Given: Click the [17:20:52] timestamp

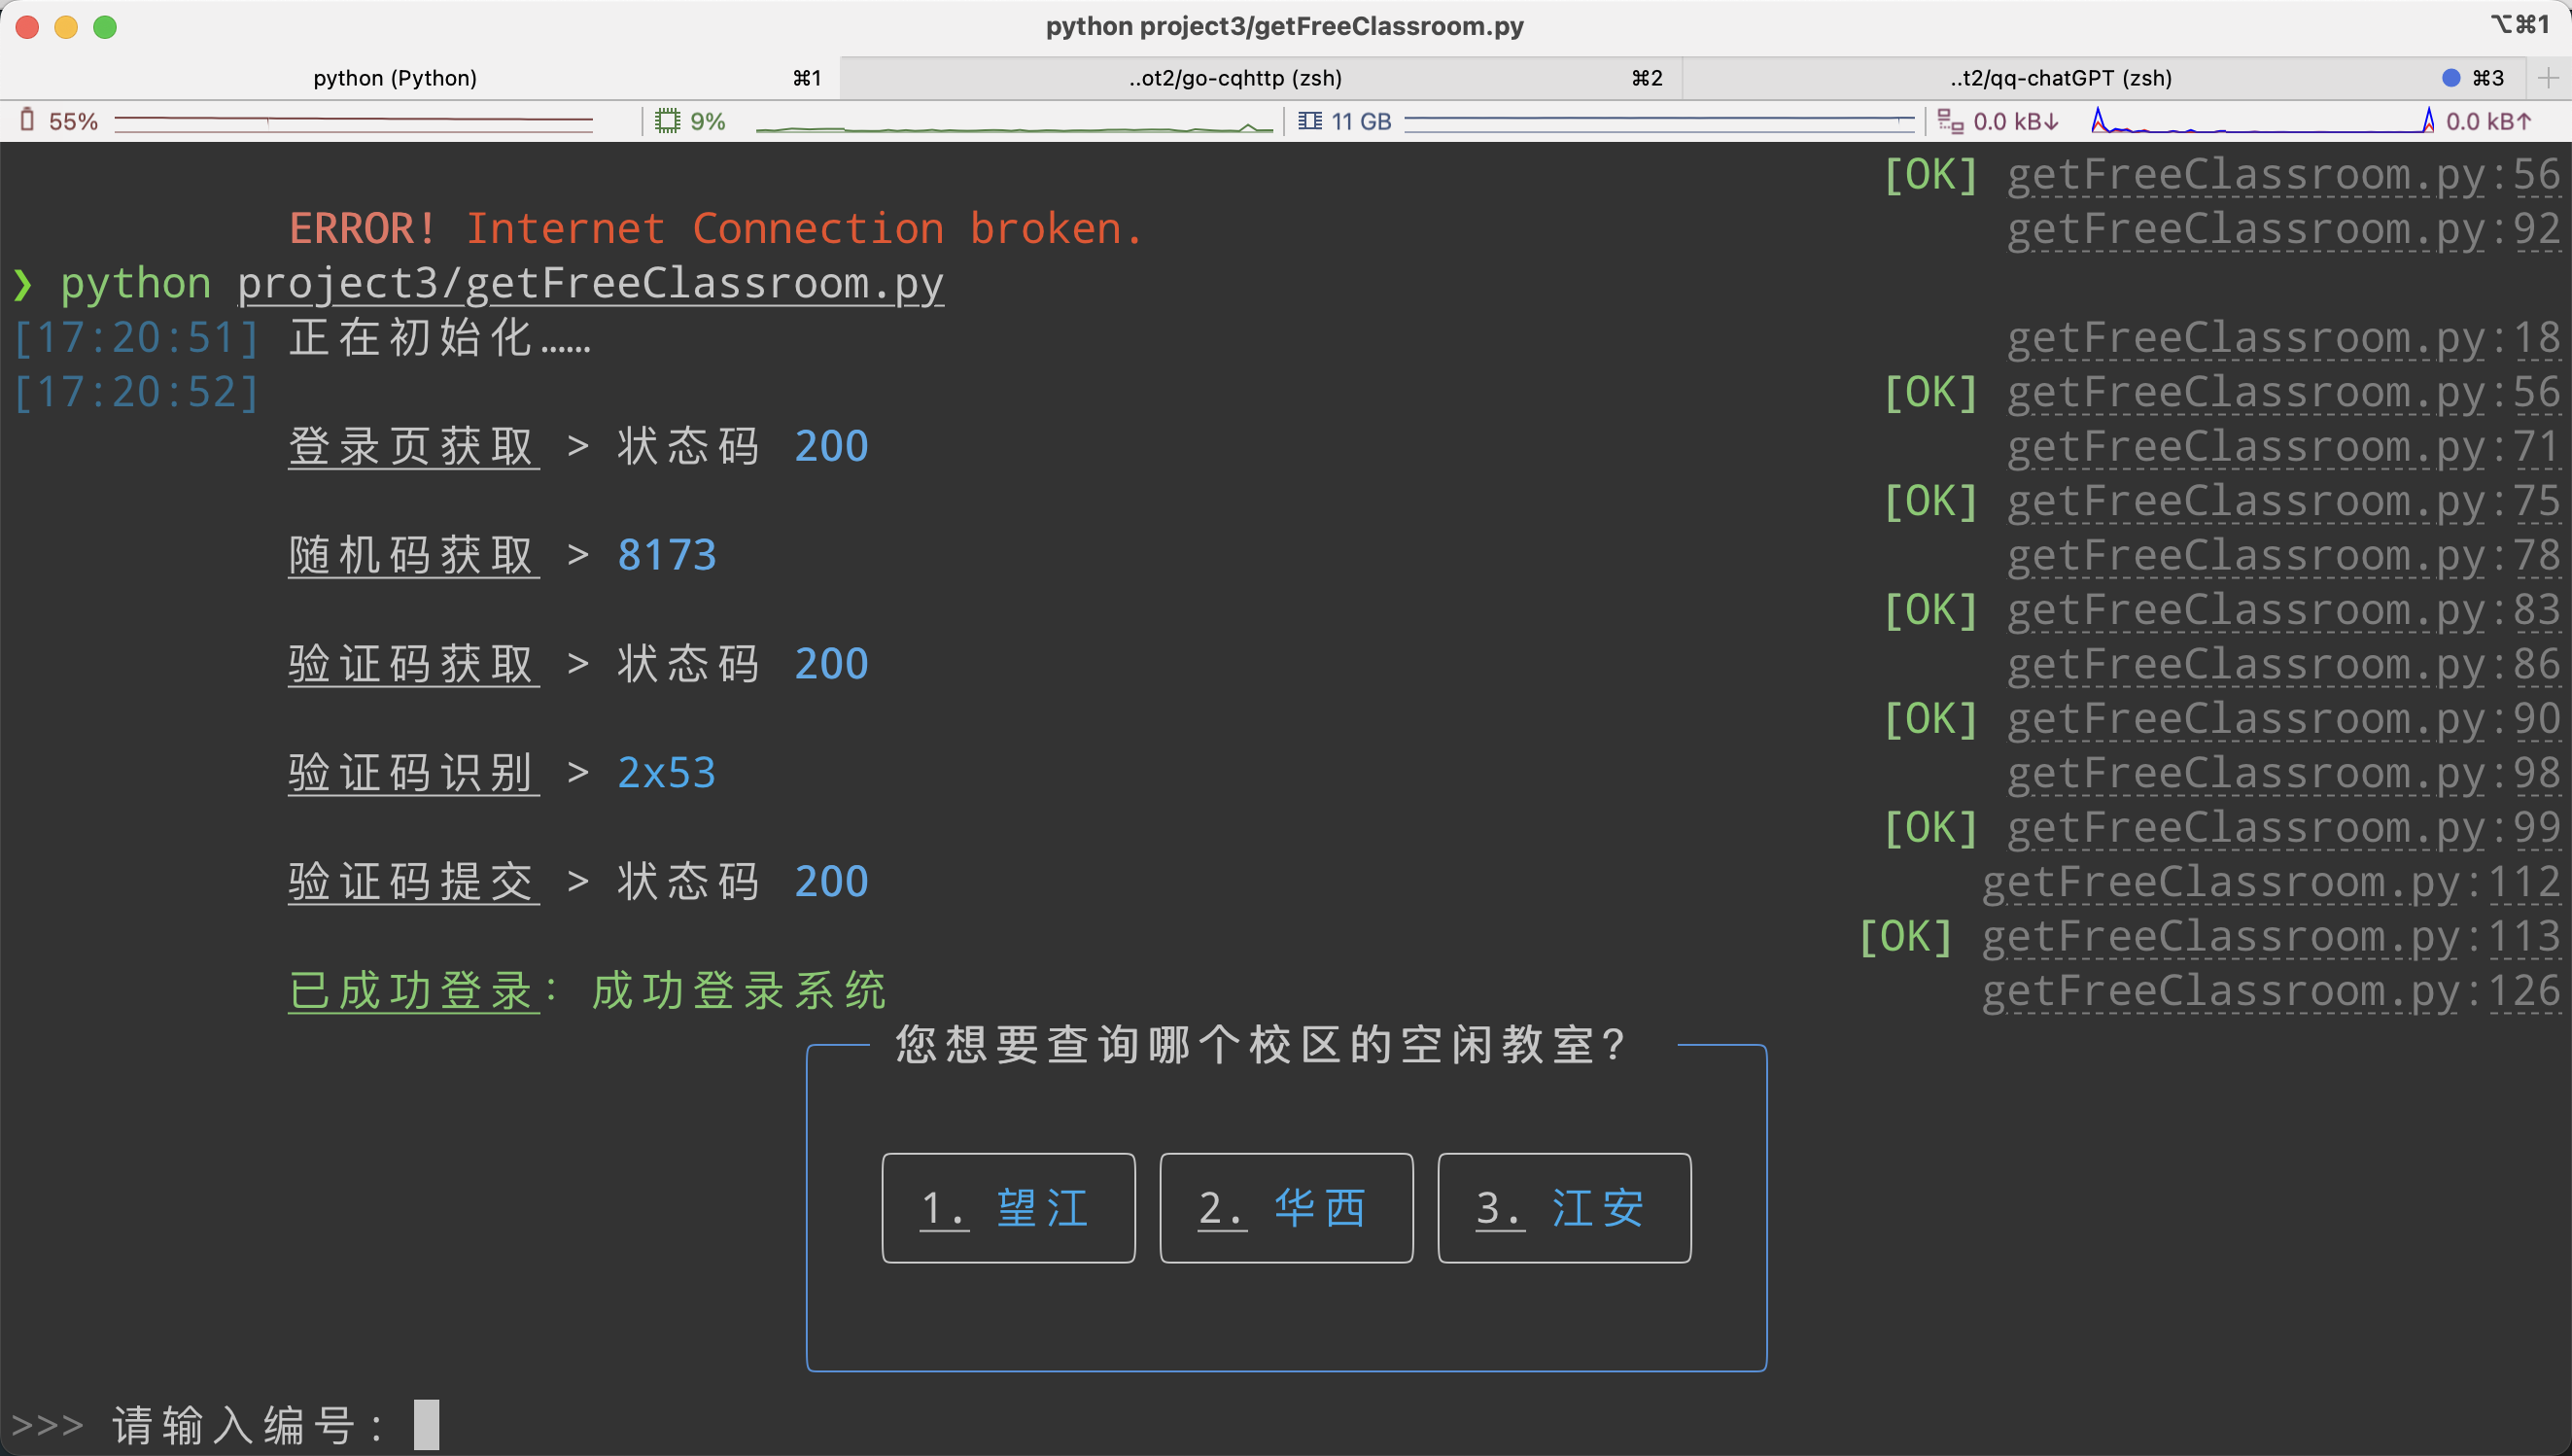Looking at the screenshot, I should pyautogui.click(x=137, y=393).
